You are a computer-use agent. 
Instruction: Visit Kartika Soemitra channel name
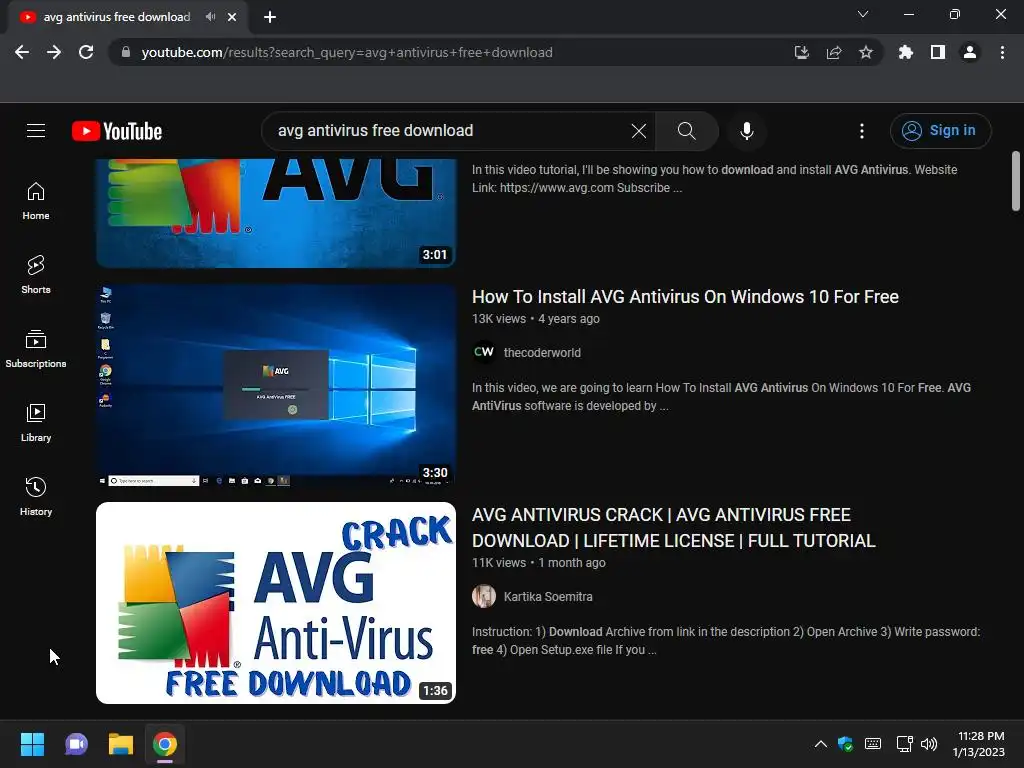coord(548,596)
